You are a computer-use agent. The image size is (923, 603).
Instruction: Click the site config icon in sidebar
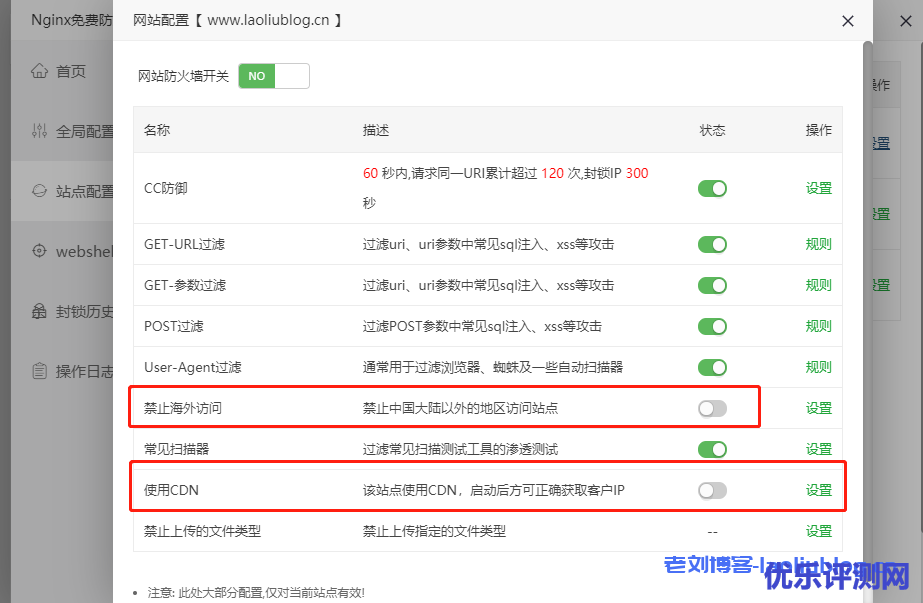(x=40, y=191)
